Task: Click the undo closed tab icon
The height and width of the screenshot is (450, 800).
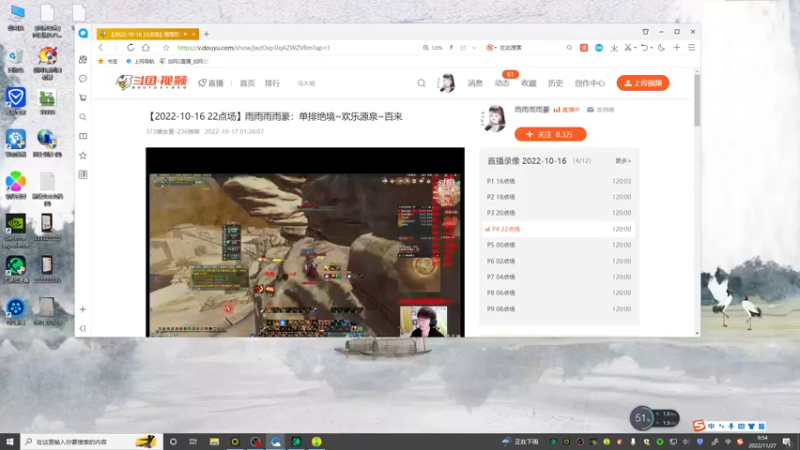Action: (x=644, y=47)
